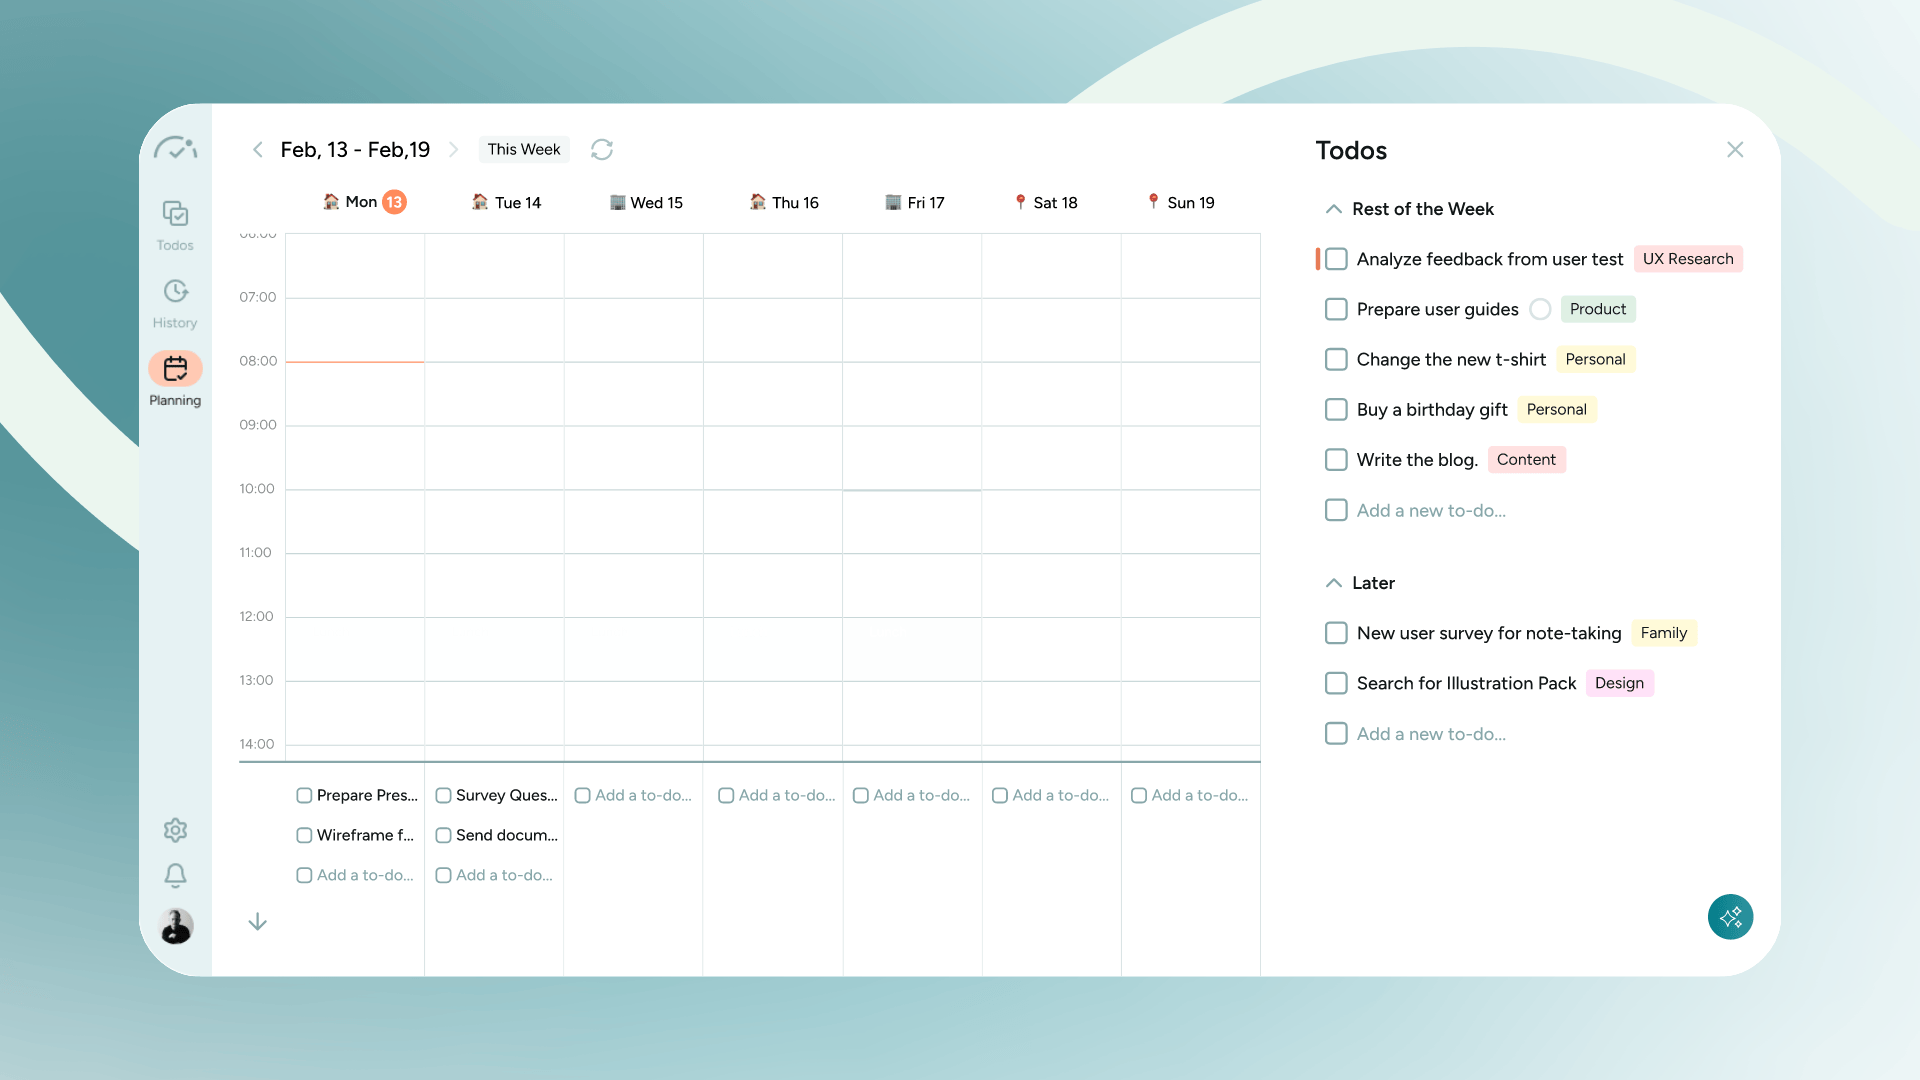The image size is (1920, 1080).
Task: Check 'Survey Ques...' under Tuesday
Action: tap(444, 795)
